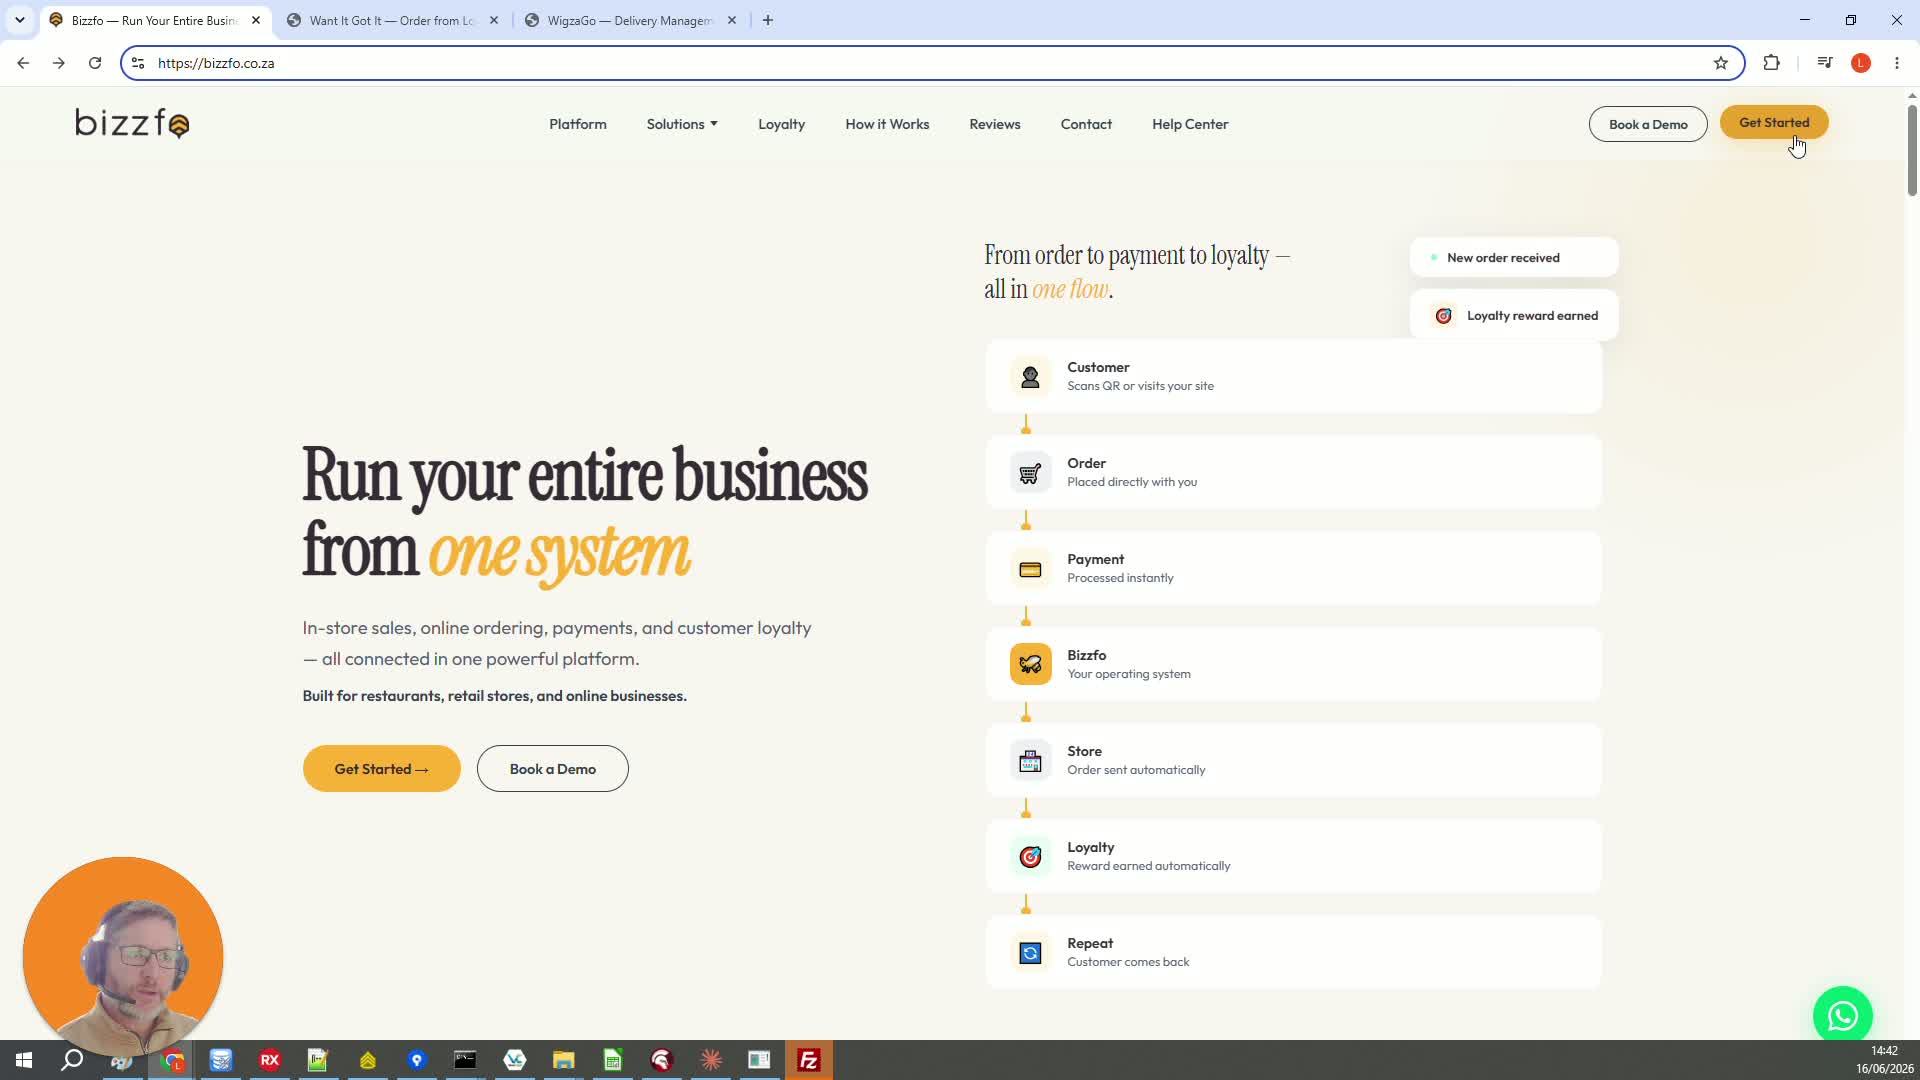This screenshot has height=1080, width=1920.
Task: Close the Want It Got It tab
Action: [x=494, y=20]
